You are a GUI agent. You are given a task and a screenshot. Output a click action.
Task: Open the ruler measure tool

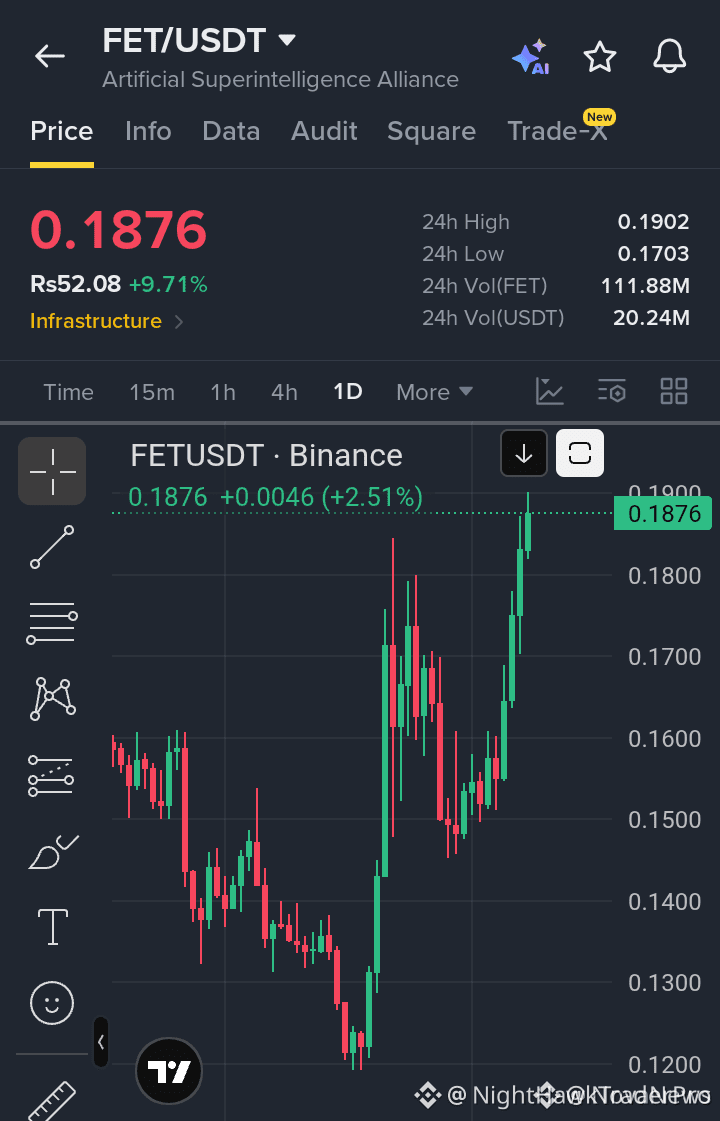(52, 1101)
